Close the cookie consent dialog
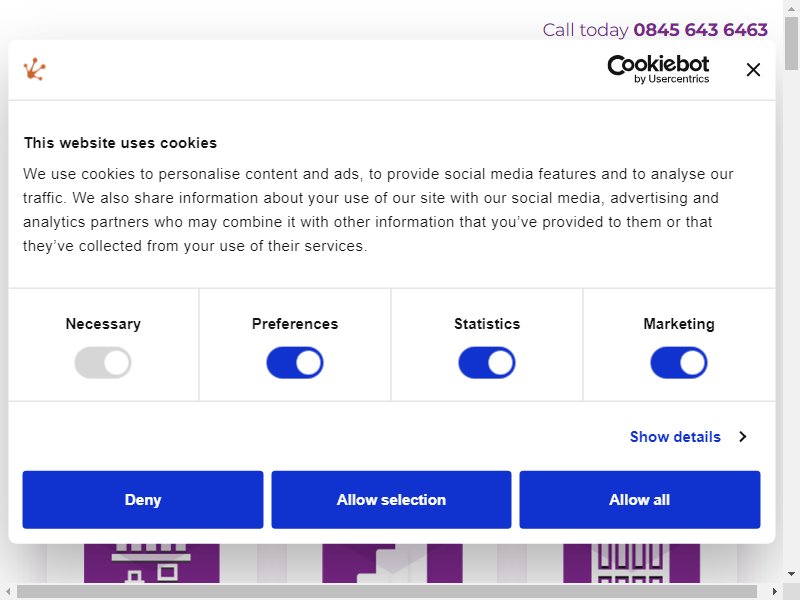This screenshot has width=800, height=600. coord(753,69)
